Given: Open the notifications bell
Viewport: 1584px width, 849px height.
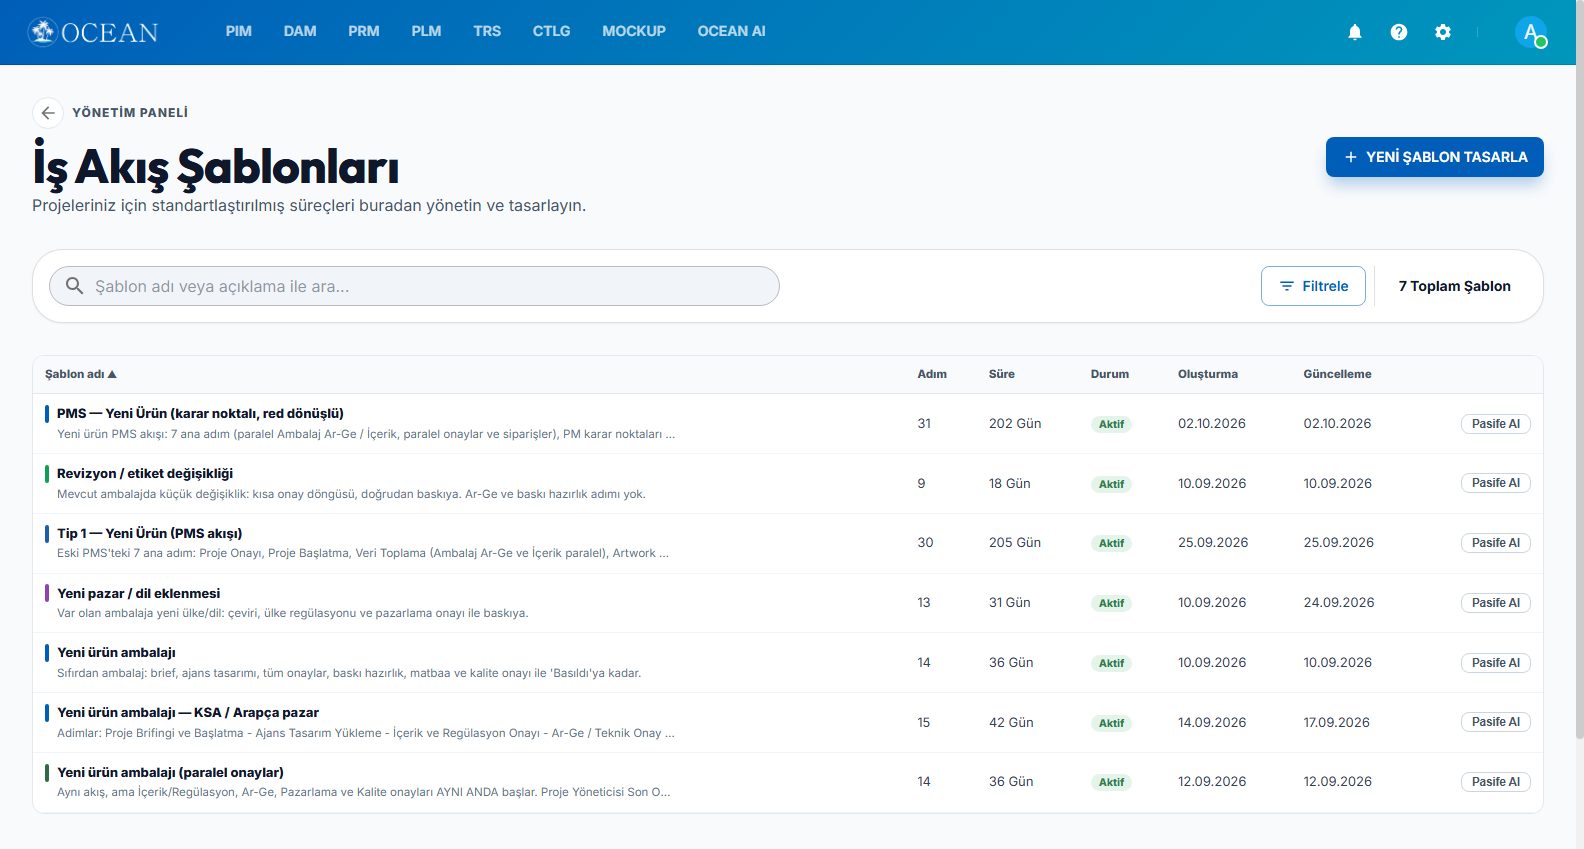Looking at the screenshot, I should (1355, 32).
